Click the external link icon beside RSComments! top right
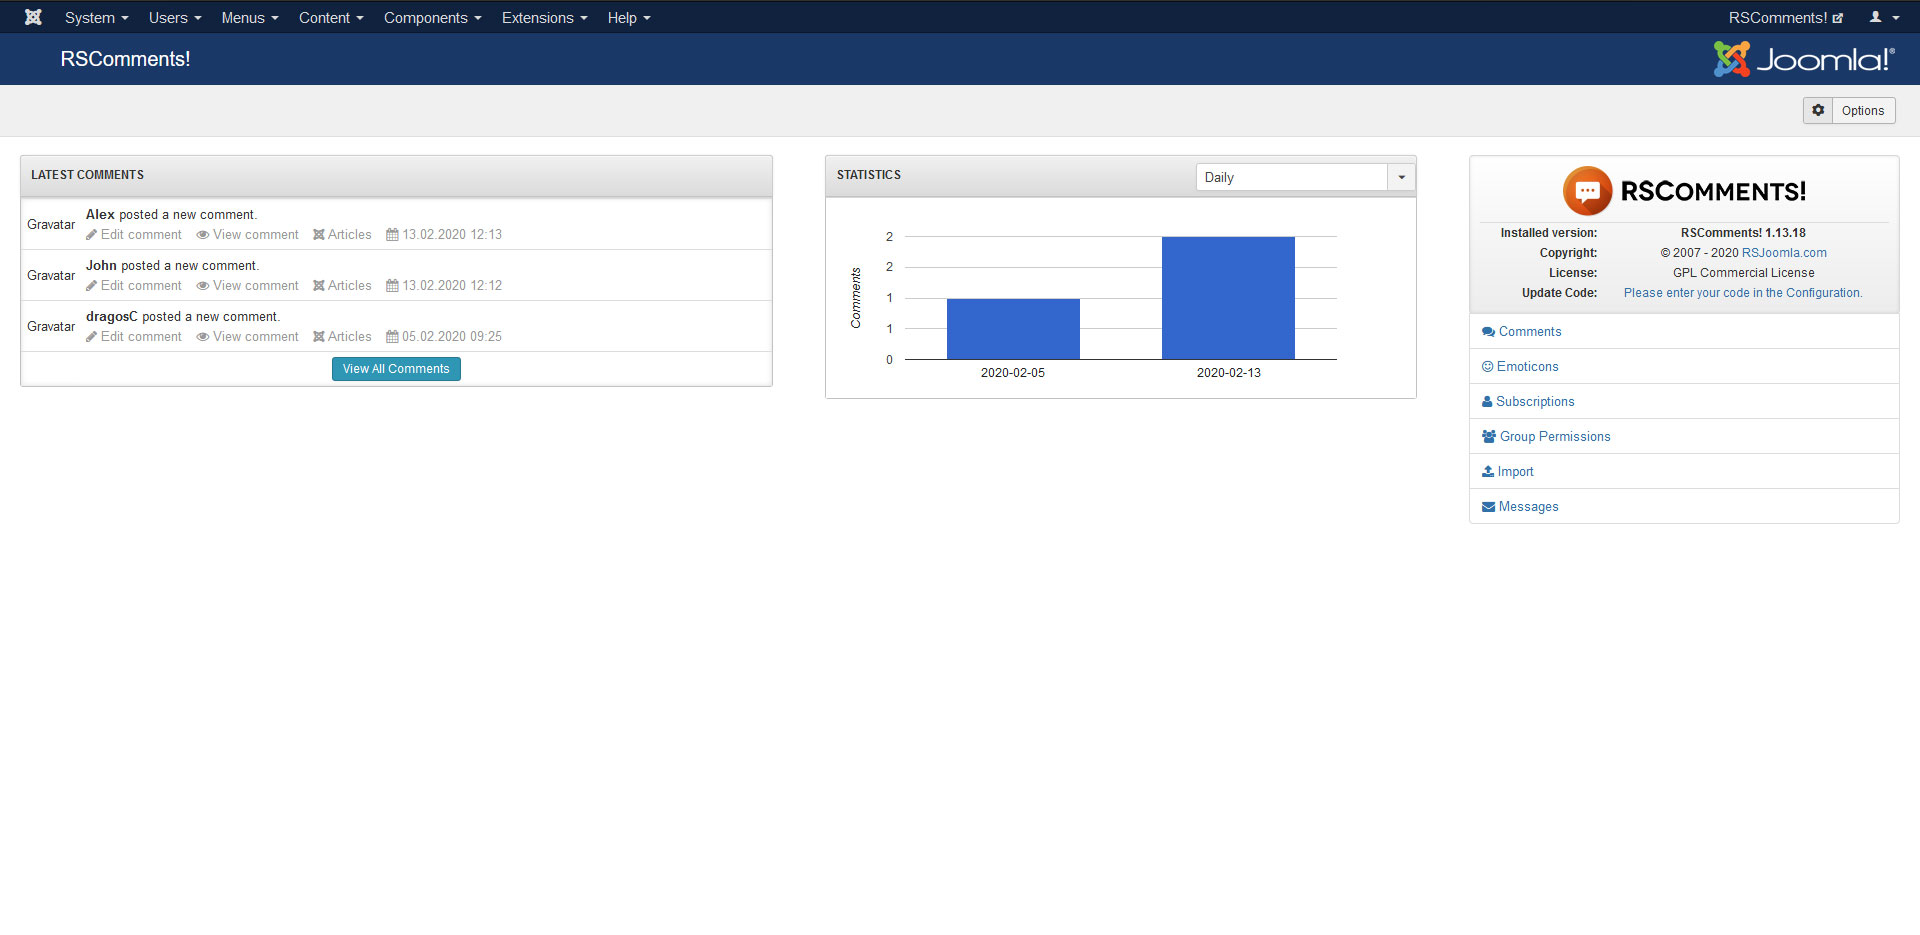Image resolution: width=1920 pixels, height=935 pixels. coord(1838,18)
